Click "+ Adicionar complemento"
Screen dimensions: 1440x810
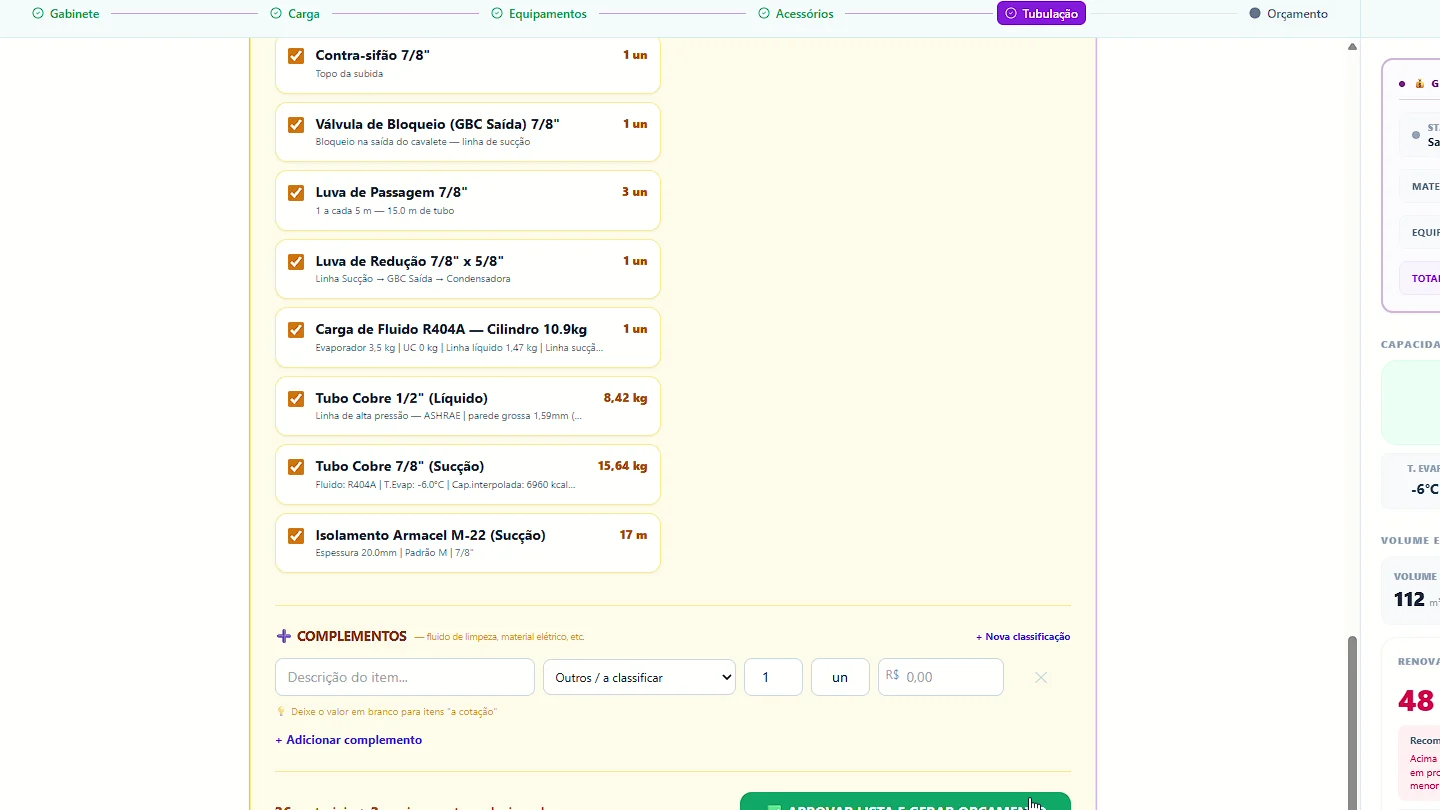349,740
